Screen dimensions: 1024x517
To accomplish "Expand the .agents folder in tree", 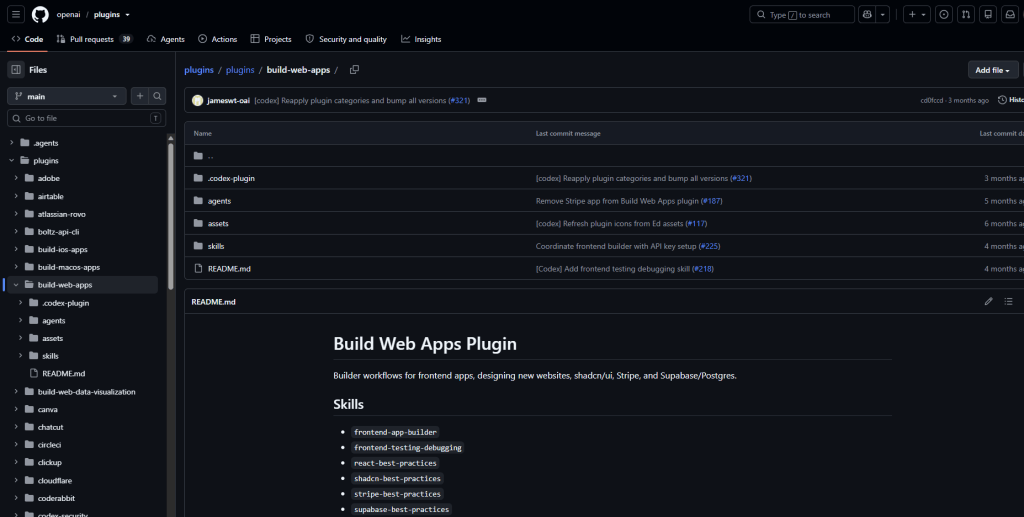I will point(12,143).
